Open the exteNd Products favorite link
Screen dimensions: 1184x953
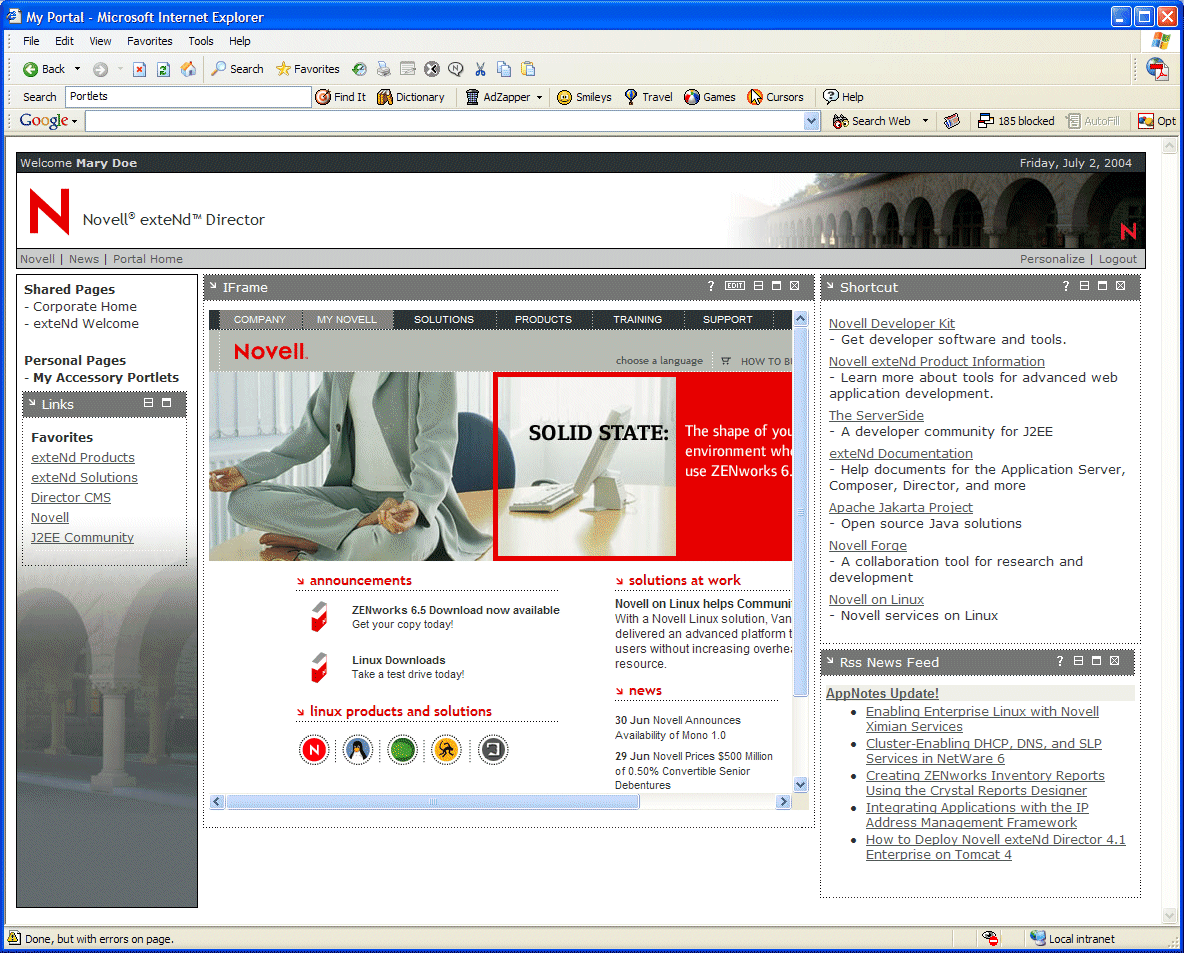pos(83,458)
